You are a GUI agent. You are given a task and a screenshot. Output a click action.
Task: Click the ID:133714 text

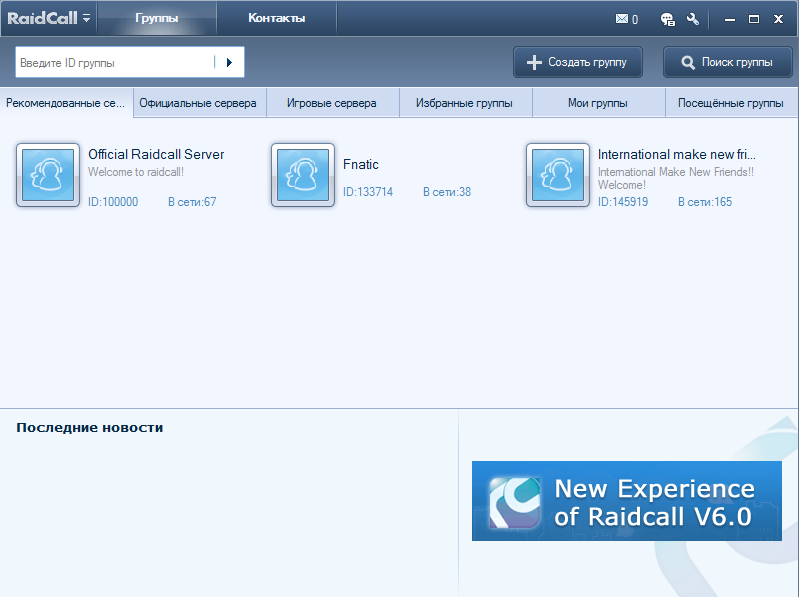[x=368, y=192]
